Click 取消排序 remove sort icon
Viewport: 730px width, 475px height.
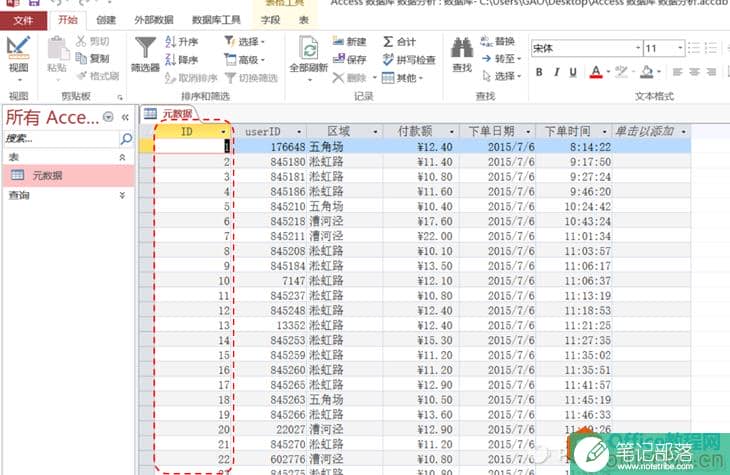coord(170,78)
